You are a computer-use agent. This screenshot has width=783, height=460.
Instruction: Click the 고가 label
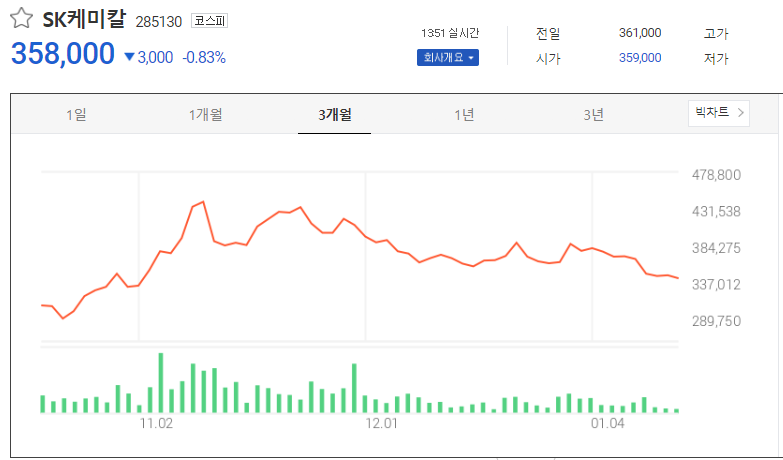(716, 33)
